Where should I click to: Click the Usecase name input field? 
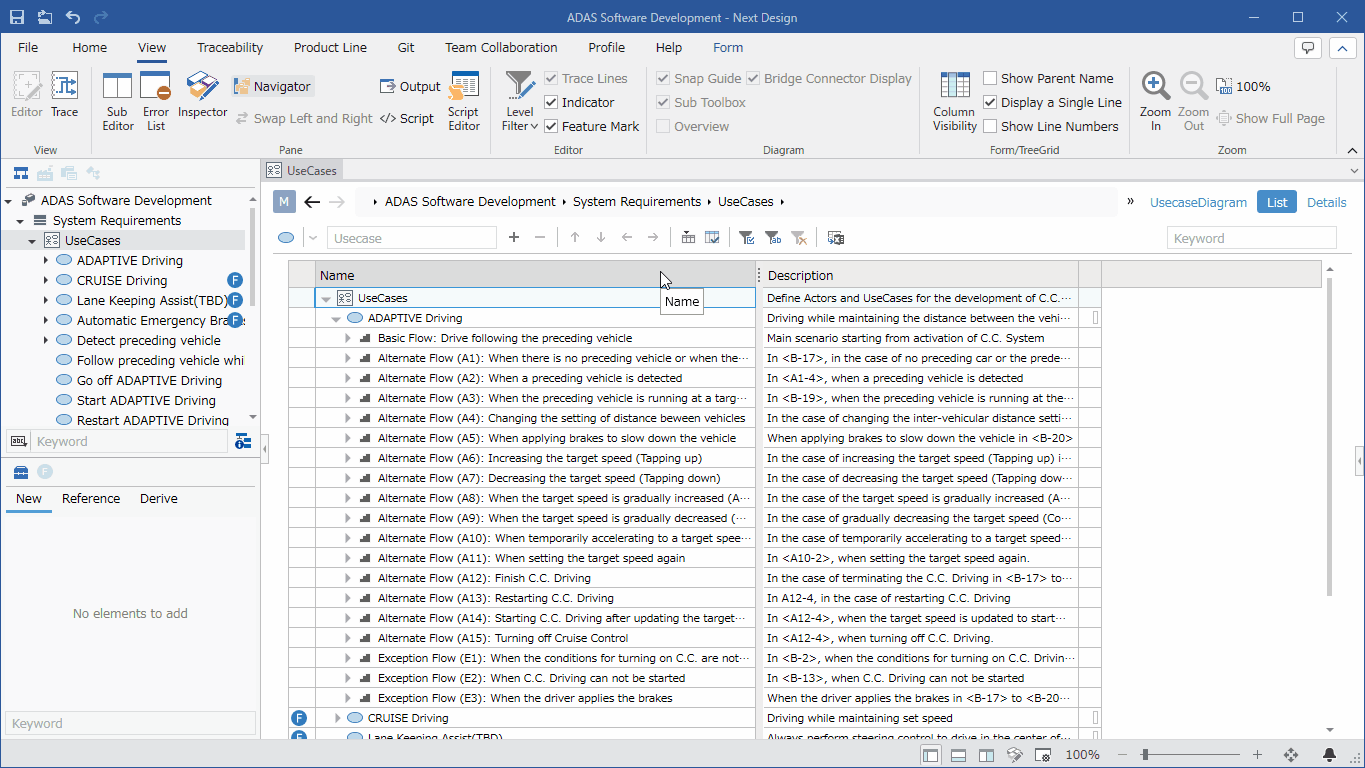click(412, 238)
